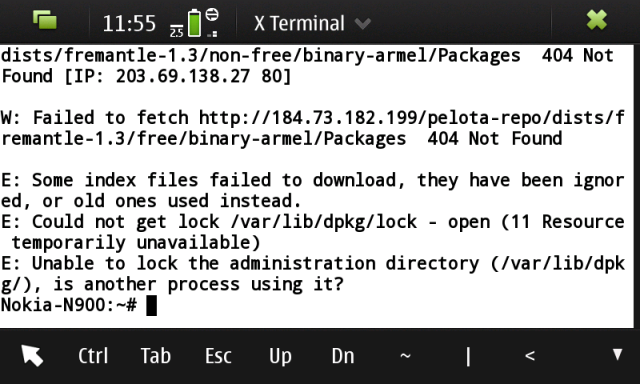Tap the Up history key

[x=280, y=356]
